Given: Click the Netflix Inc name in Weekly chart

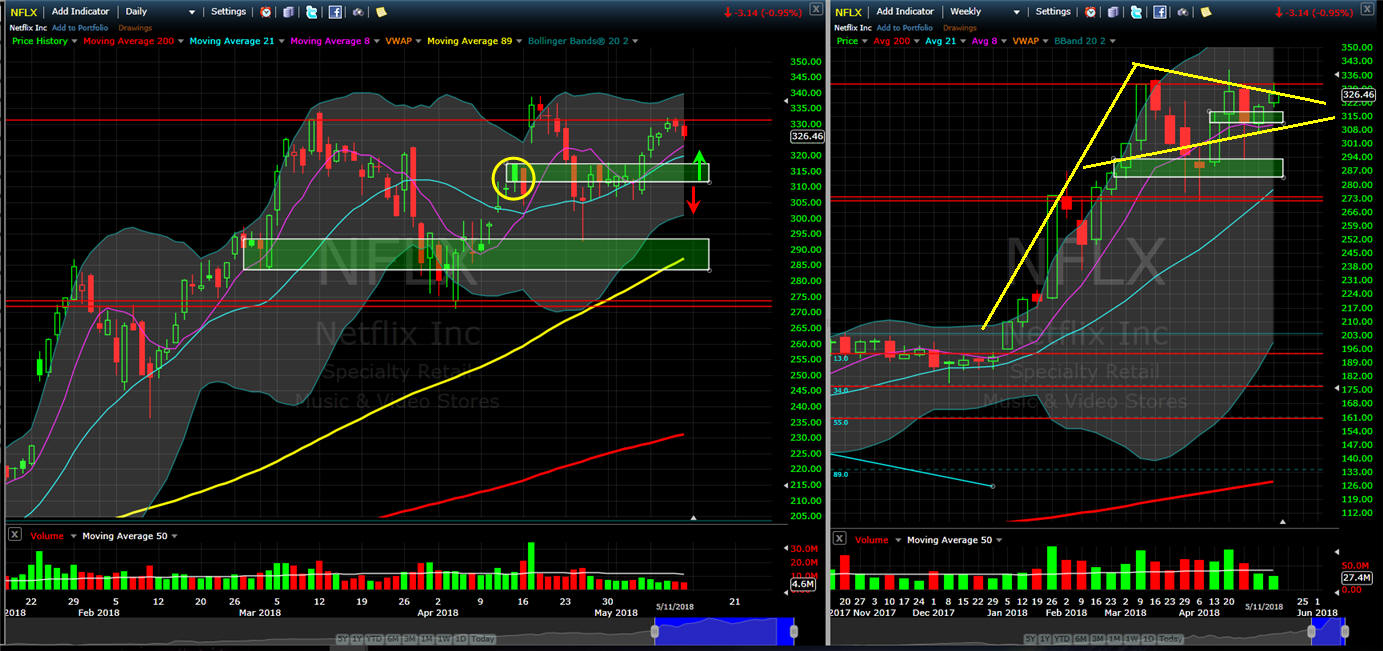Looking at the screenshot, I should pyautogui.click(x=851, y=28).
